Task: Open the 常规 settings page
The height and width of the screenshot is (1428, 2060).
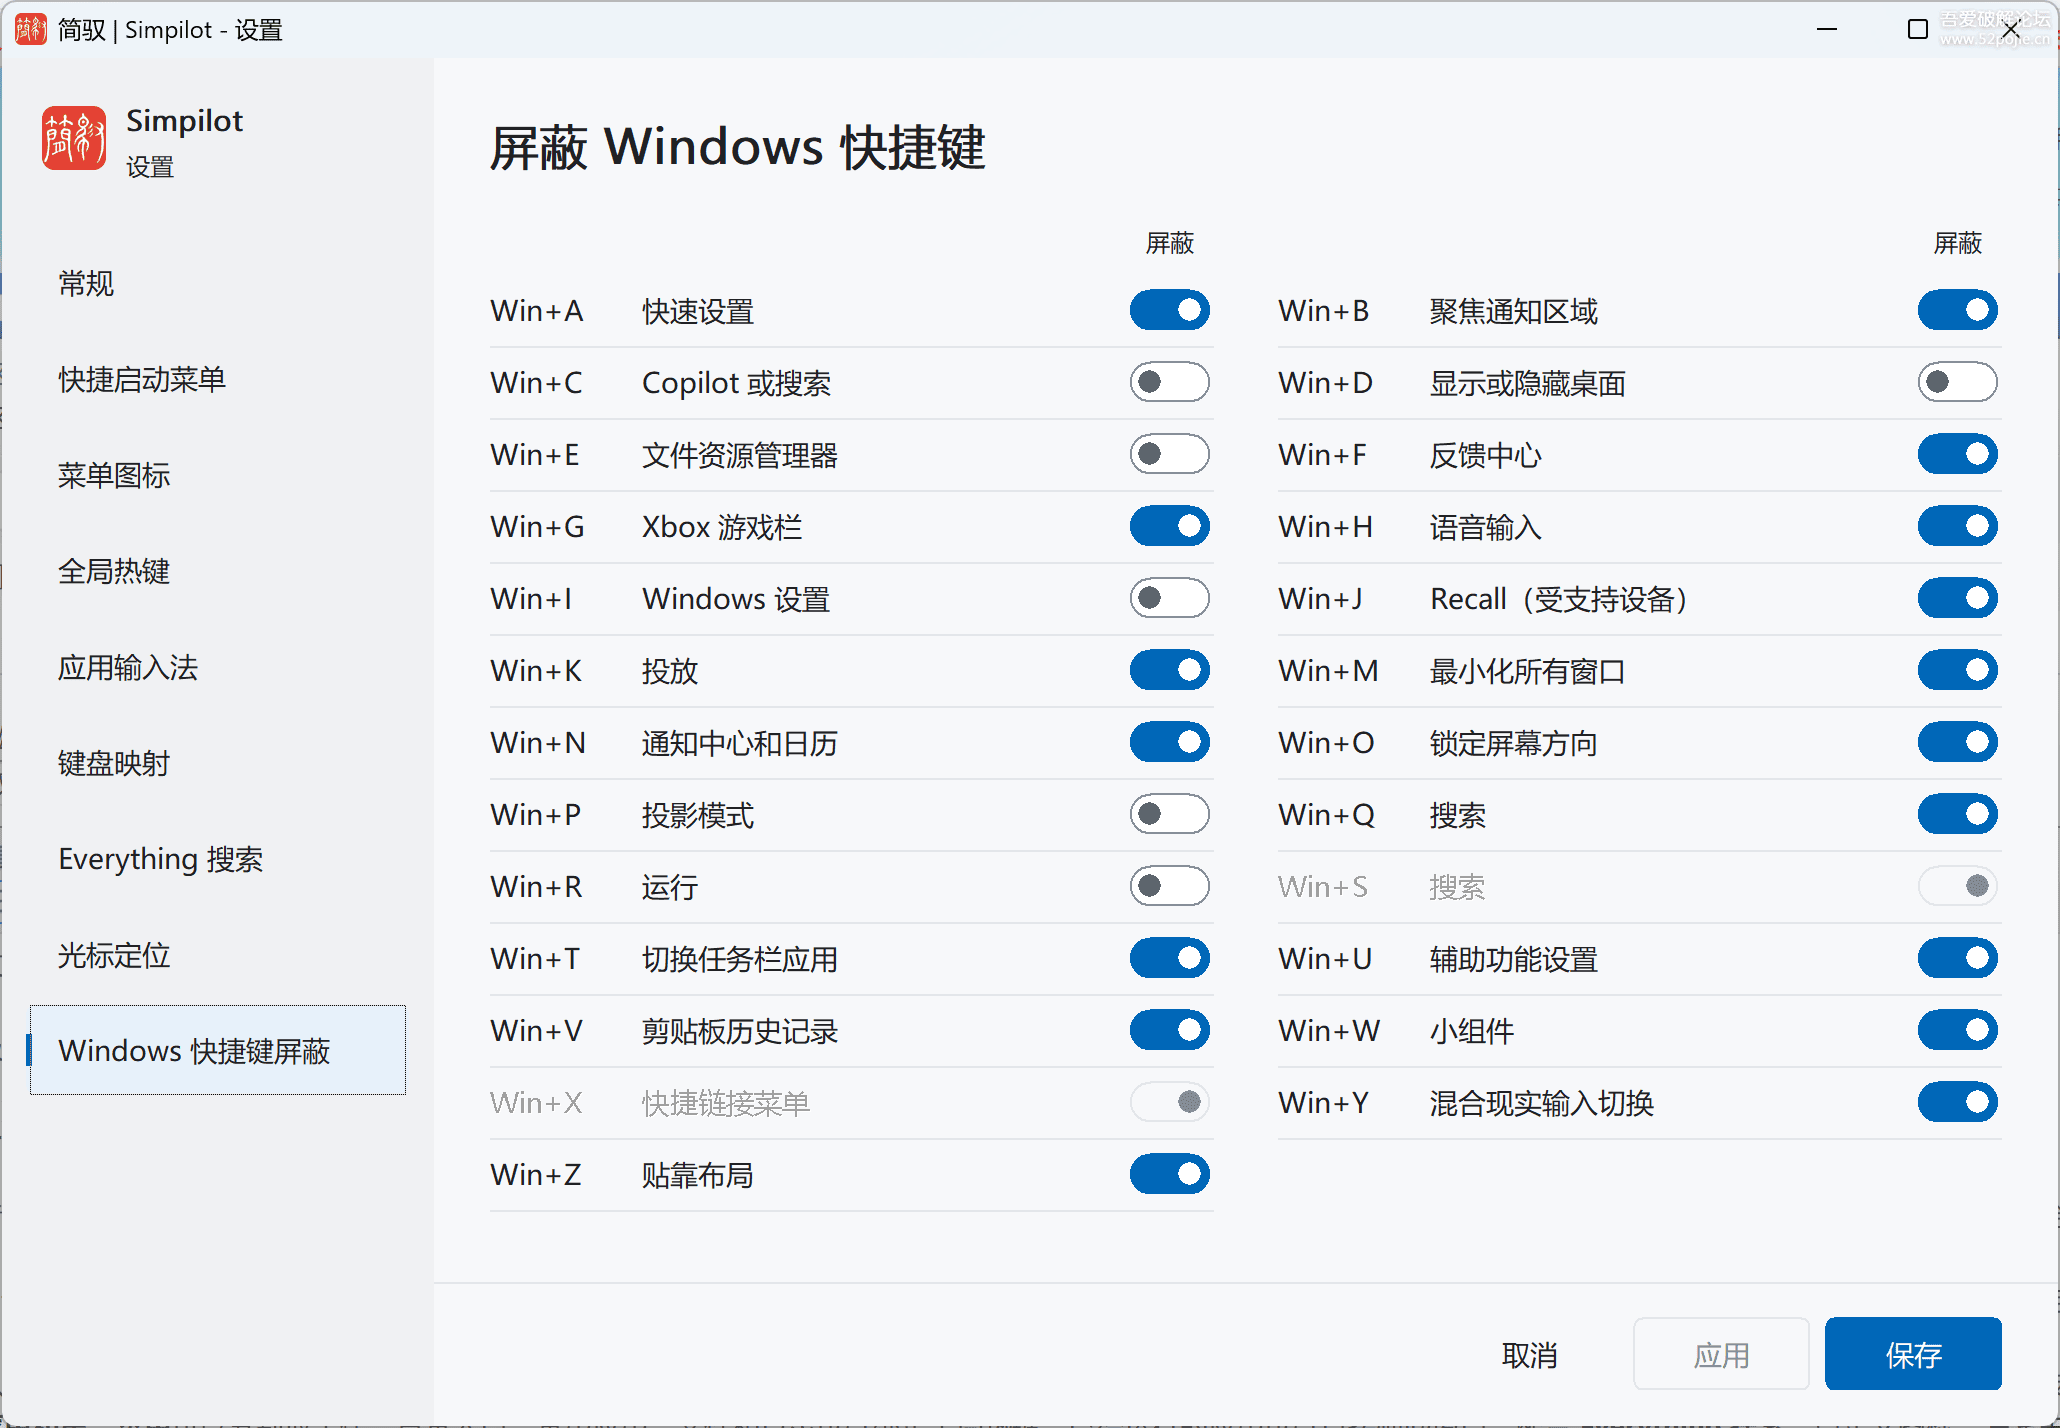Action: 218,284
